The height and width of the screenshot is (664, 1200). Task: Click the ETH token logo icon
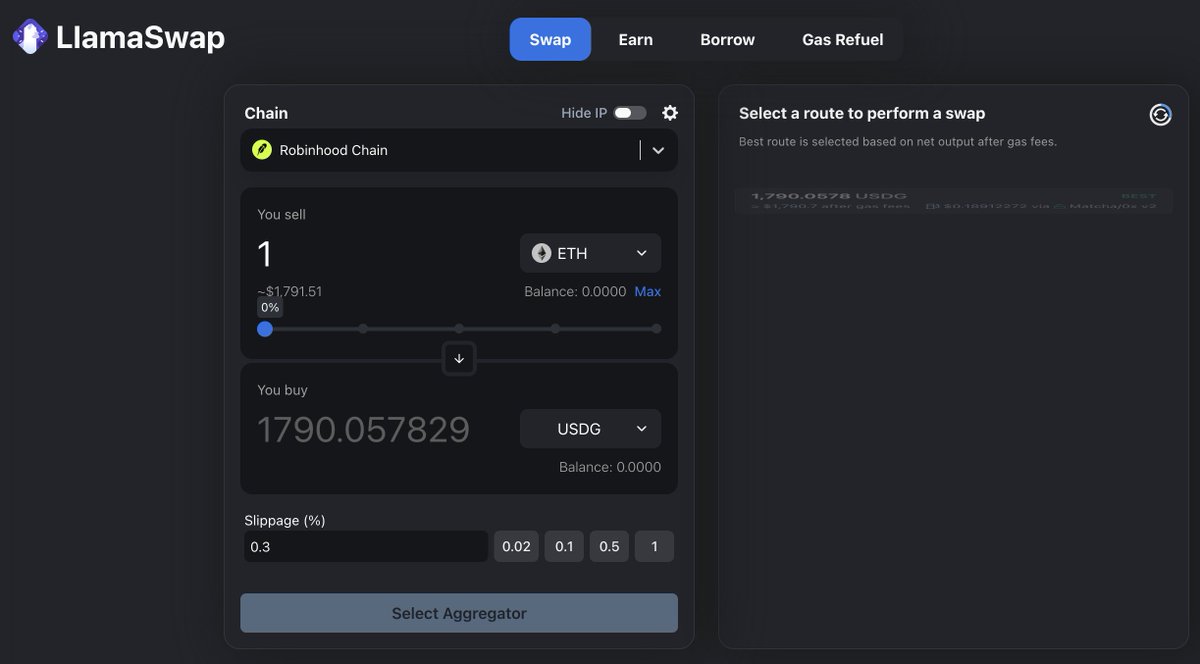click(x=541, y=253)
